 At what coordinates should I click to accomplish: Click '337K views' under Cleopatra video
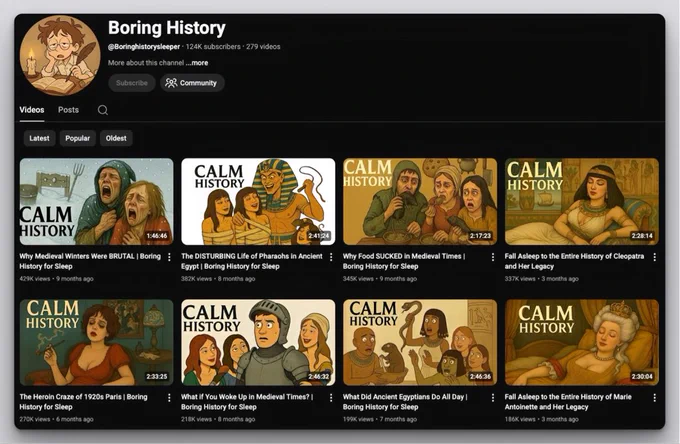pyautogui.click(x=520, y=279)
